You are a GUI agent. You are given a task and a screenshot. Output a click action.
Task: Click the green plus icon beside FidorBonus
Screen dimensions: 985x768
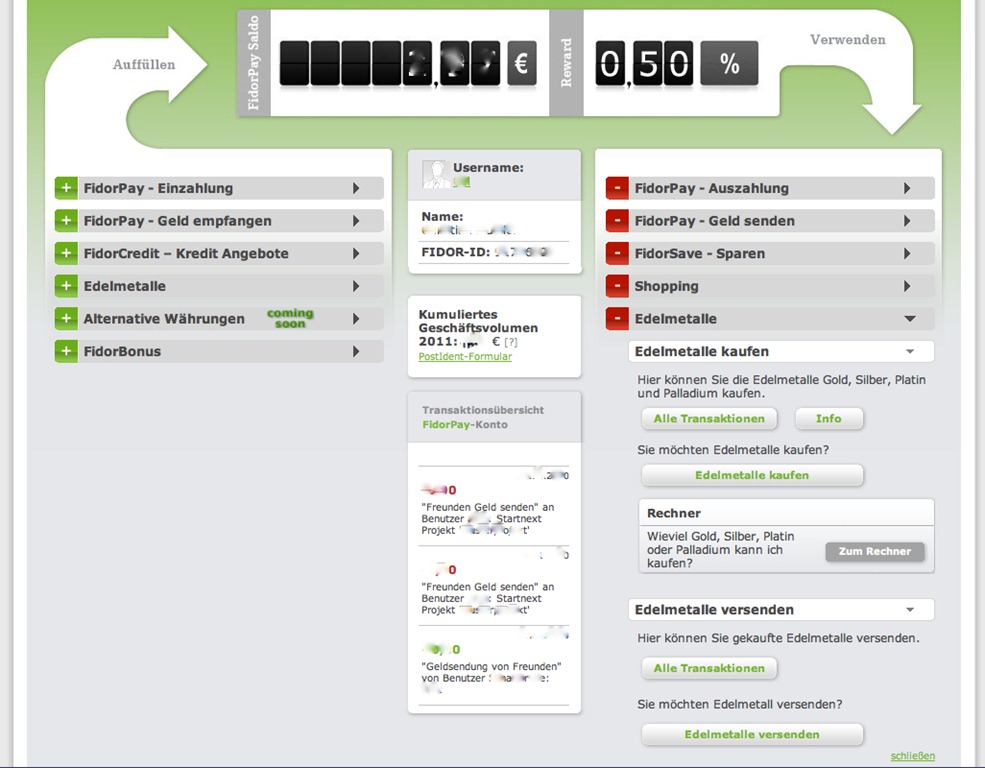pyautogui.click(x=66, y=352)
